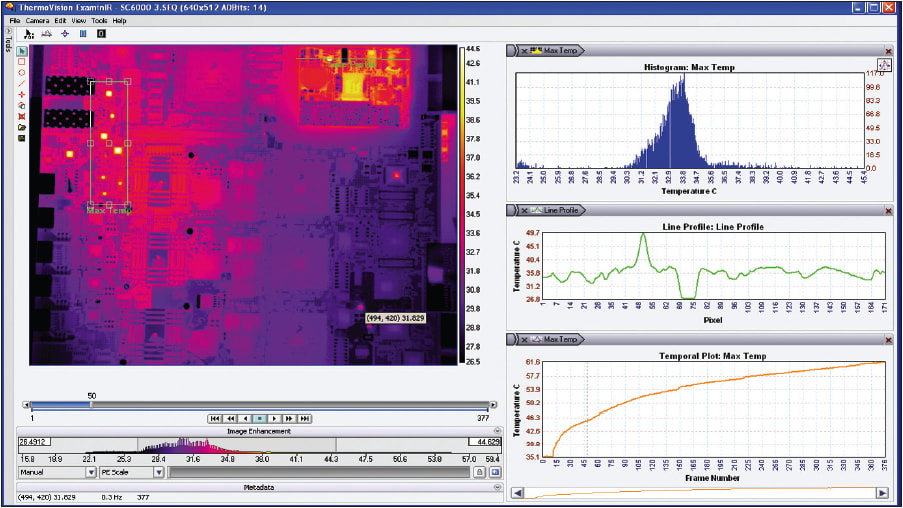The width and height of the screenshot is (903, 508).
Task: Click the profile plot toolbar icon
Action: click(x=47, y=34)
